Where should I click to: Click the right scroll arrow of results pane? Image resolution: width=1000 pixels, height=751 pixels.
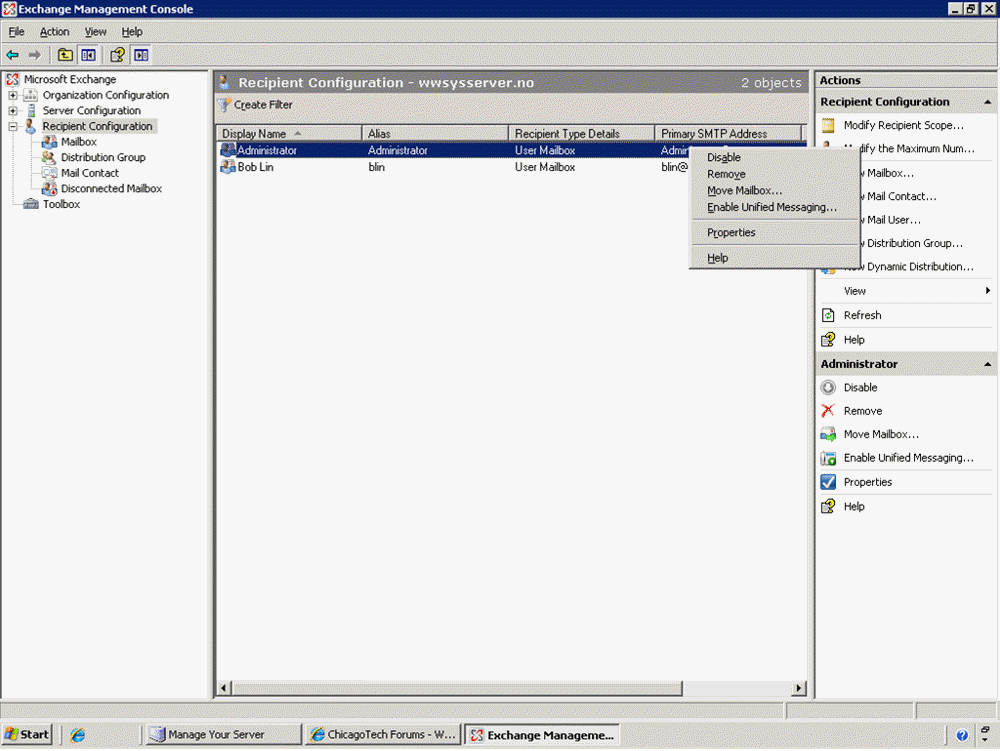798,688
